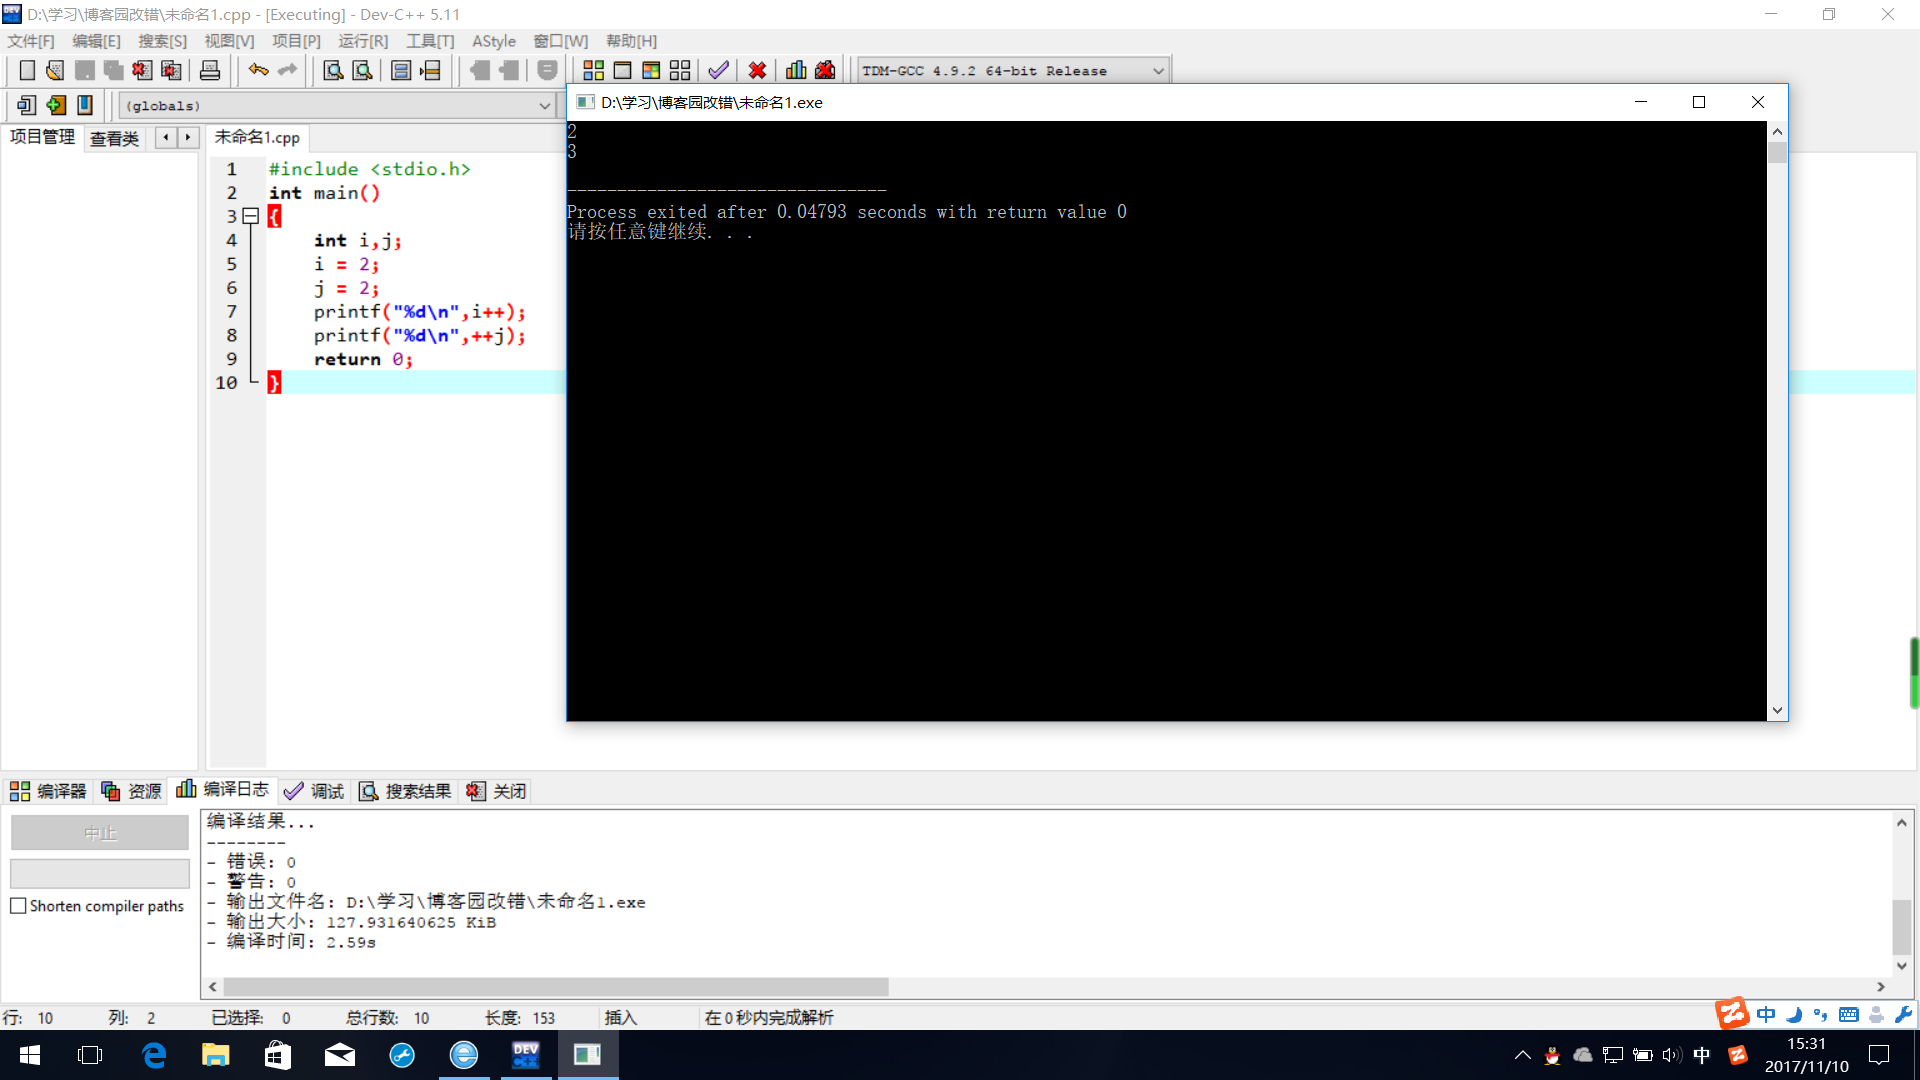Screen dimensions: 1920x1080
Task: Switch to the 编译器 bottom tab
Action: (x=48, y=791)
